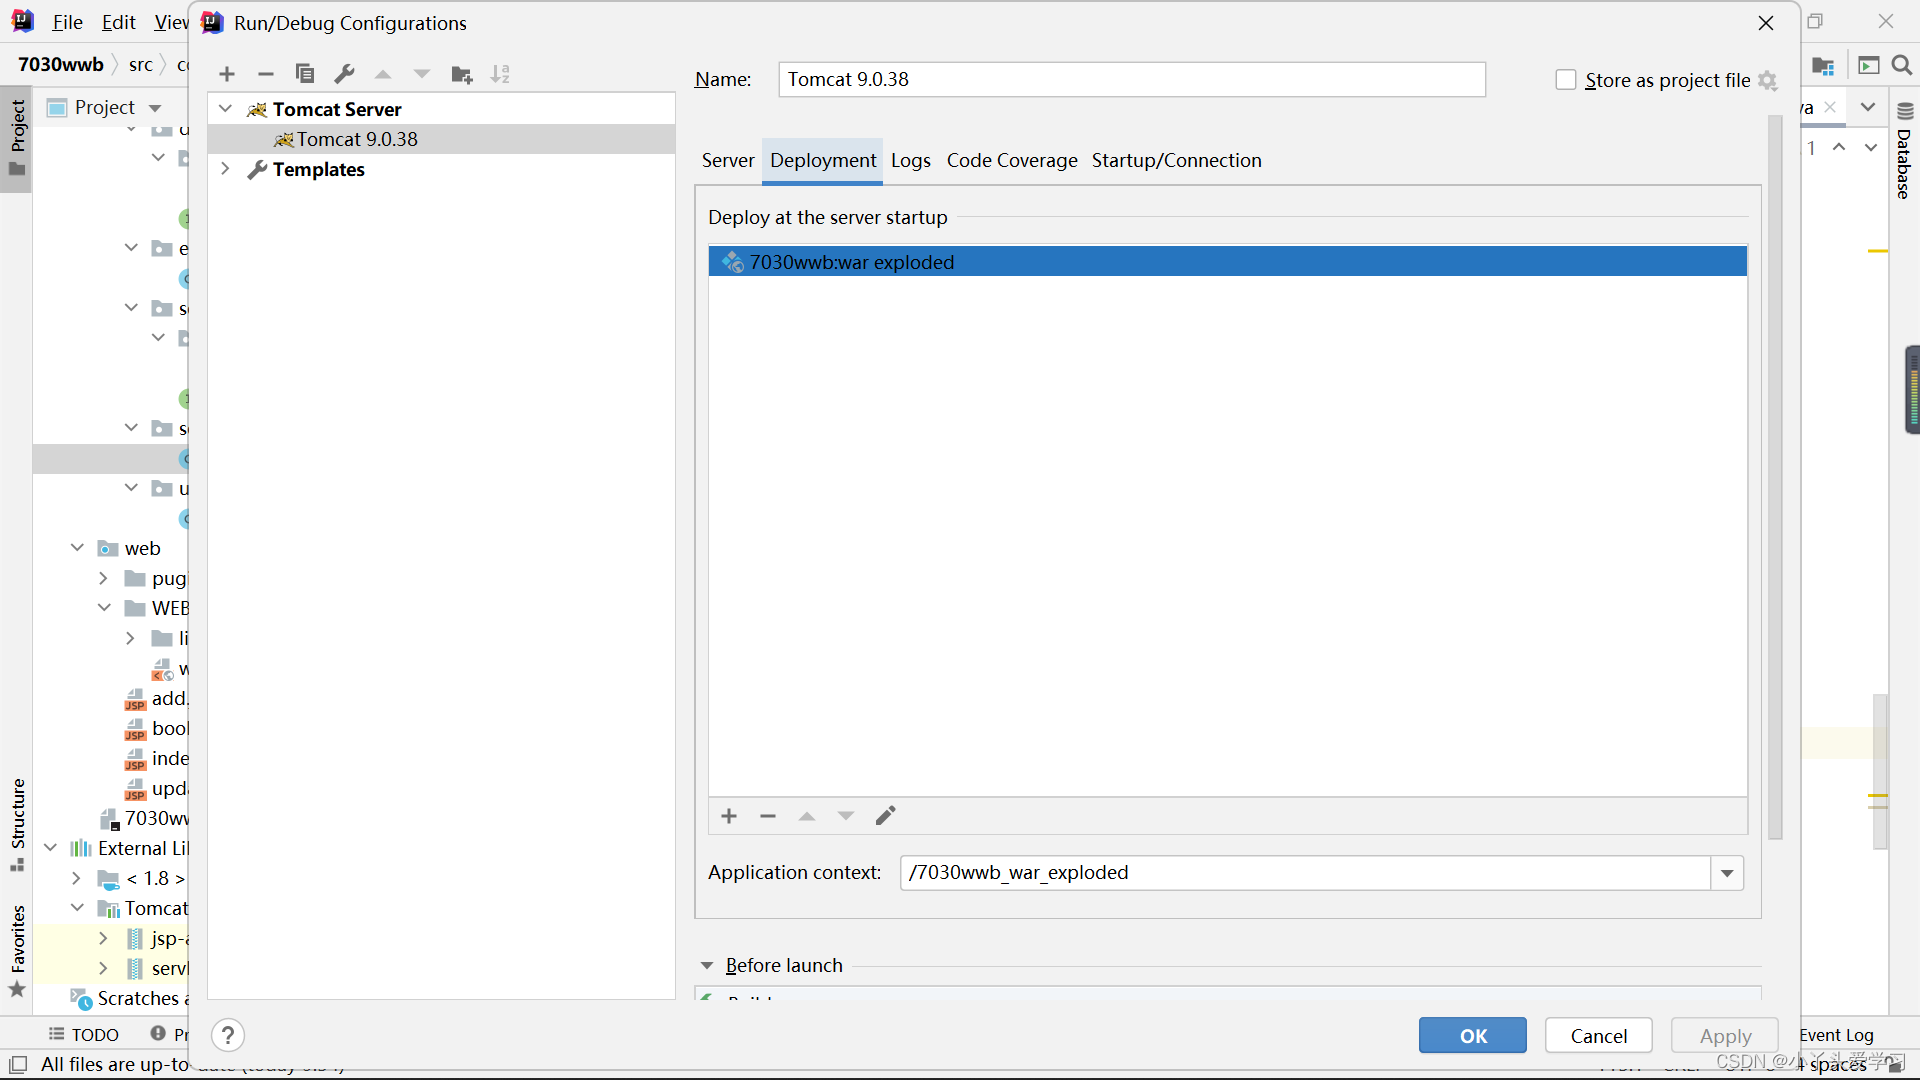Move artifact down in deployment list
This screenshot has height=1080, width=1920.
click(846, 816)
